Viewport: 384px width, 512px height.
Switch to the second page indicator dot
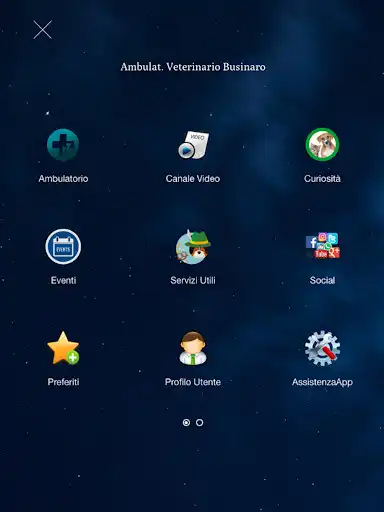(x=199, y=423)
